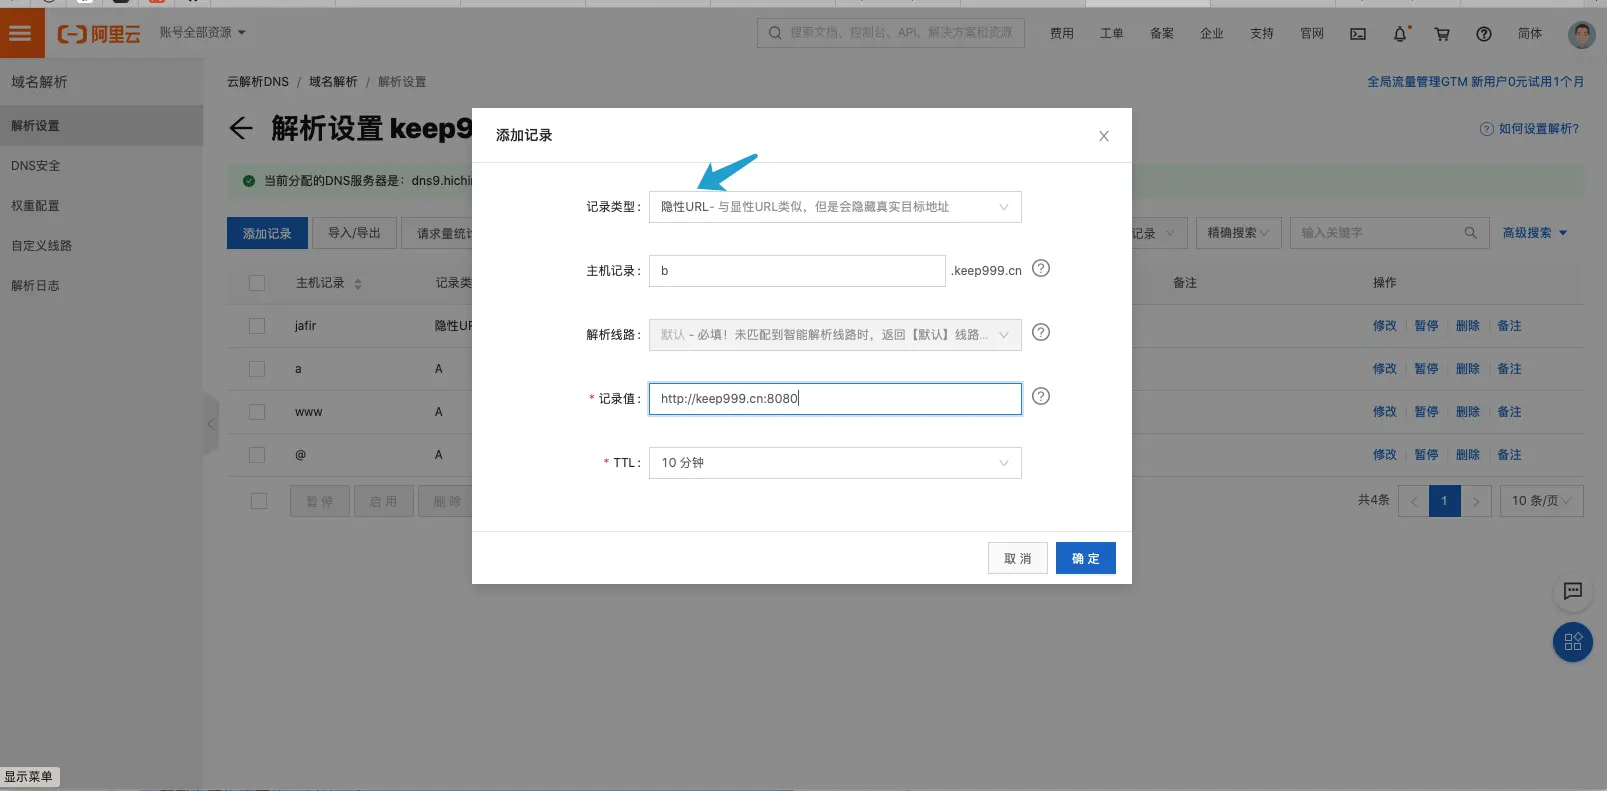Open the 简体 language selector

click(1530, 34)
